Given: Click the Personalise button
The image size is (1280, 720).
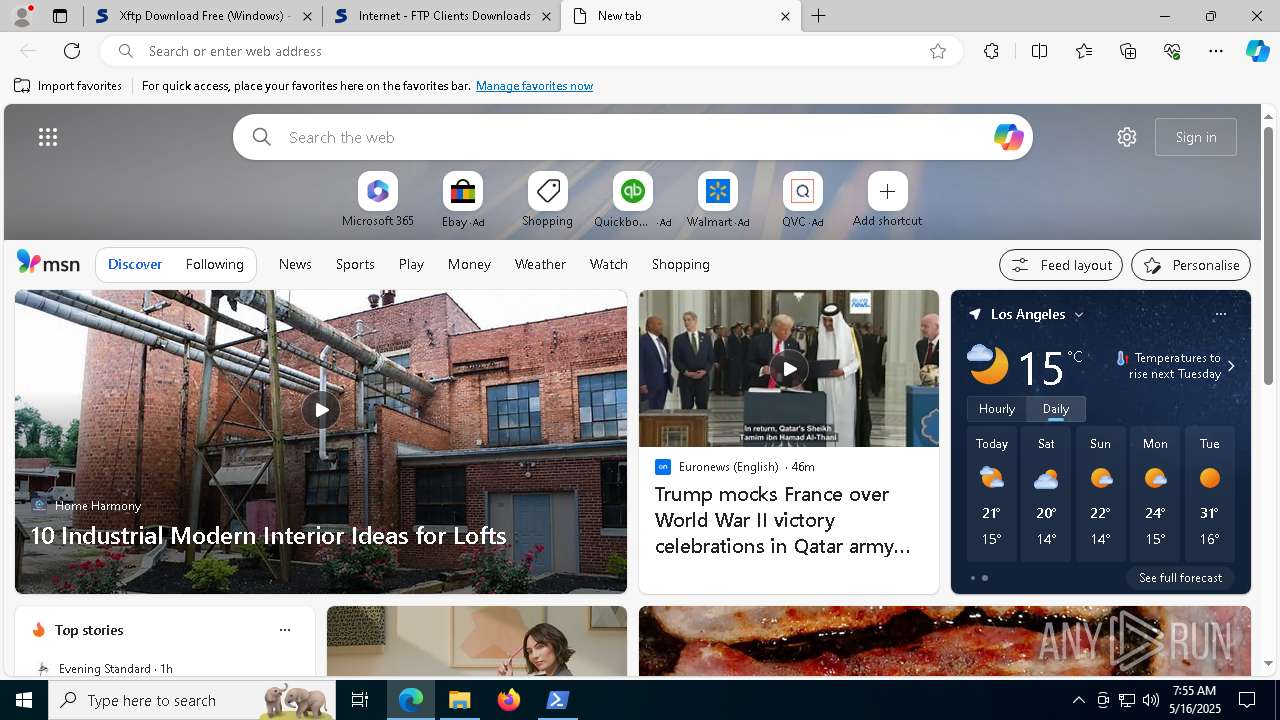Looking at the screenshot, I should (x=1191, y=265).
